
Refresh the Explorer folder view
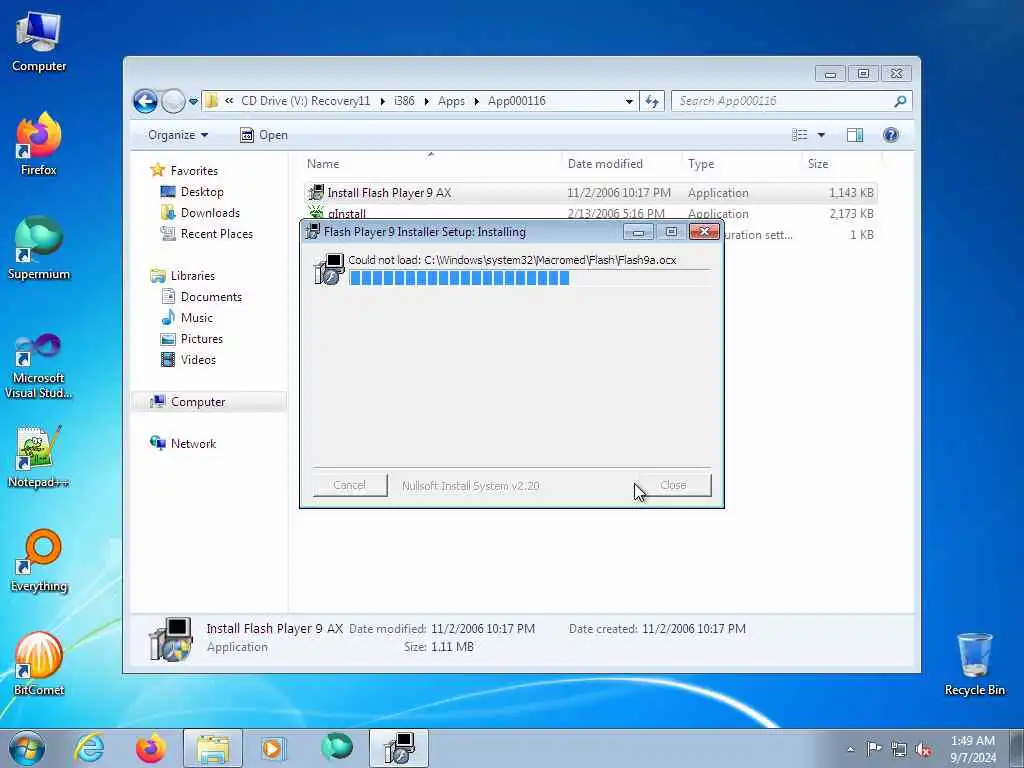tap(652, 101)
